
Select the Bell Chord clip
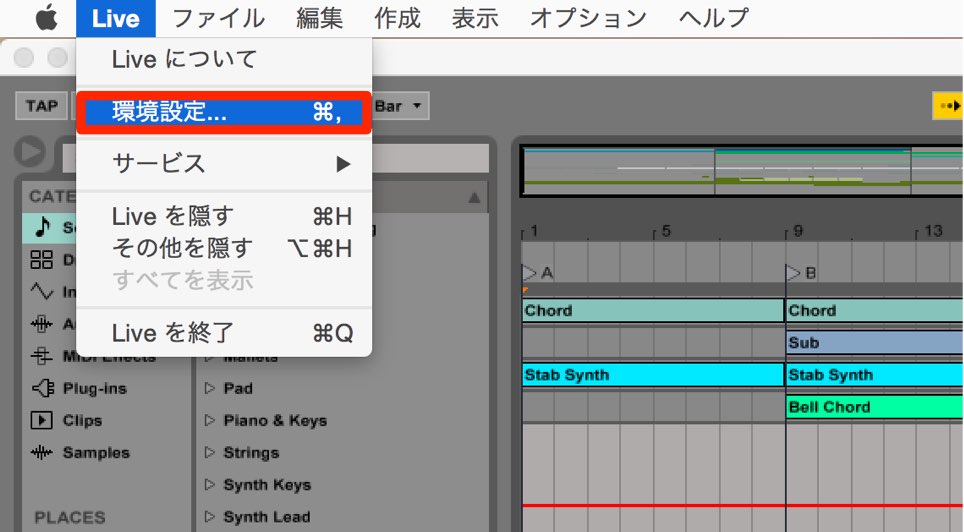point(875,407)
